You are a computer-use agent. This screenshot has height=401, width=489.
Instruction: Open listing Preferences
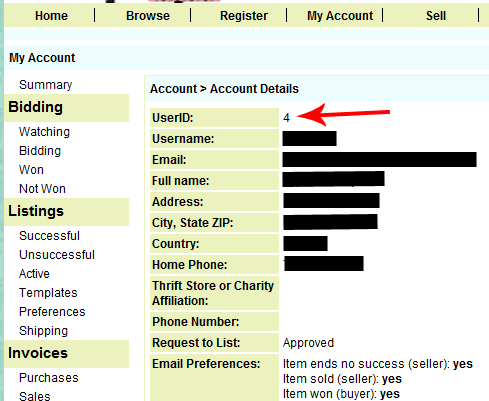(x=52, y=312)
